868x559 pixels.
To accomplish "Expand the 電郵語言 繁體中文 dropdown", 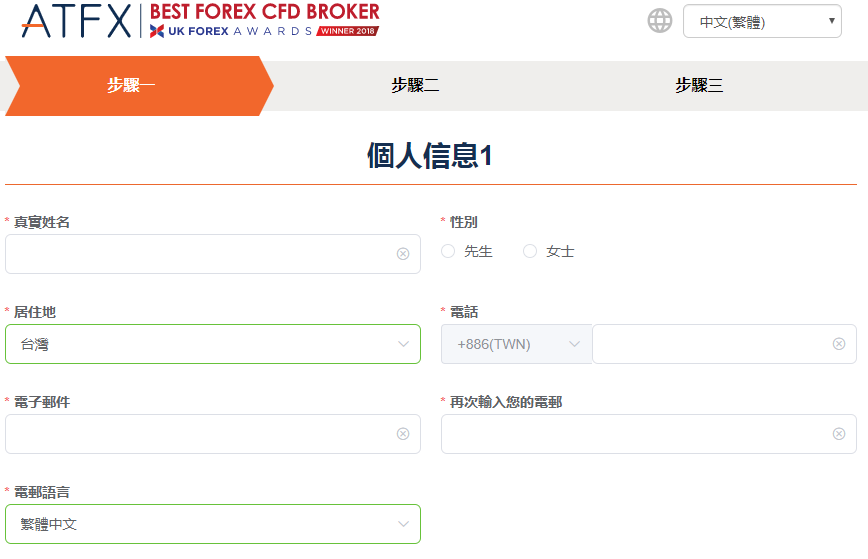I will point(212,524).
